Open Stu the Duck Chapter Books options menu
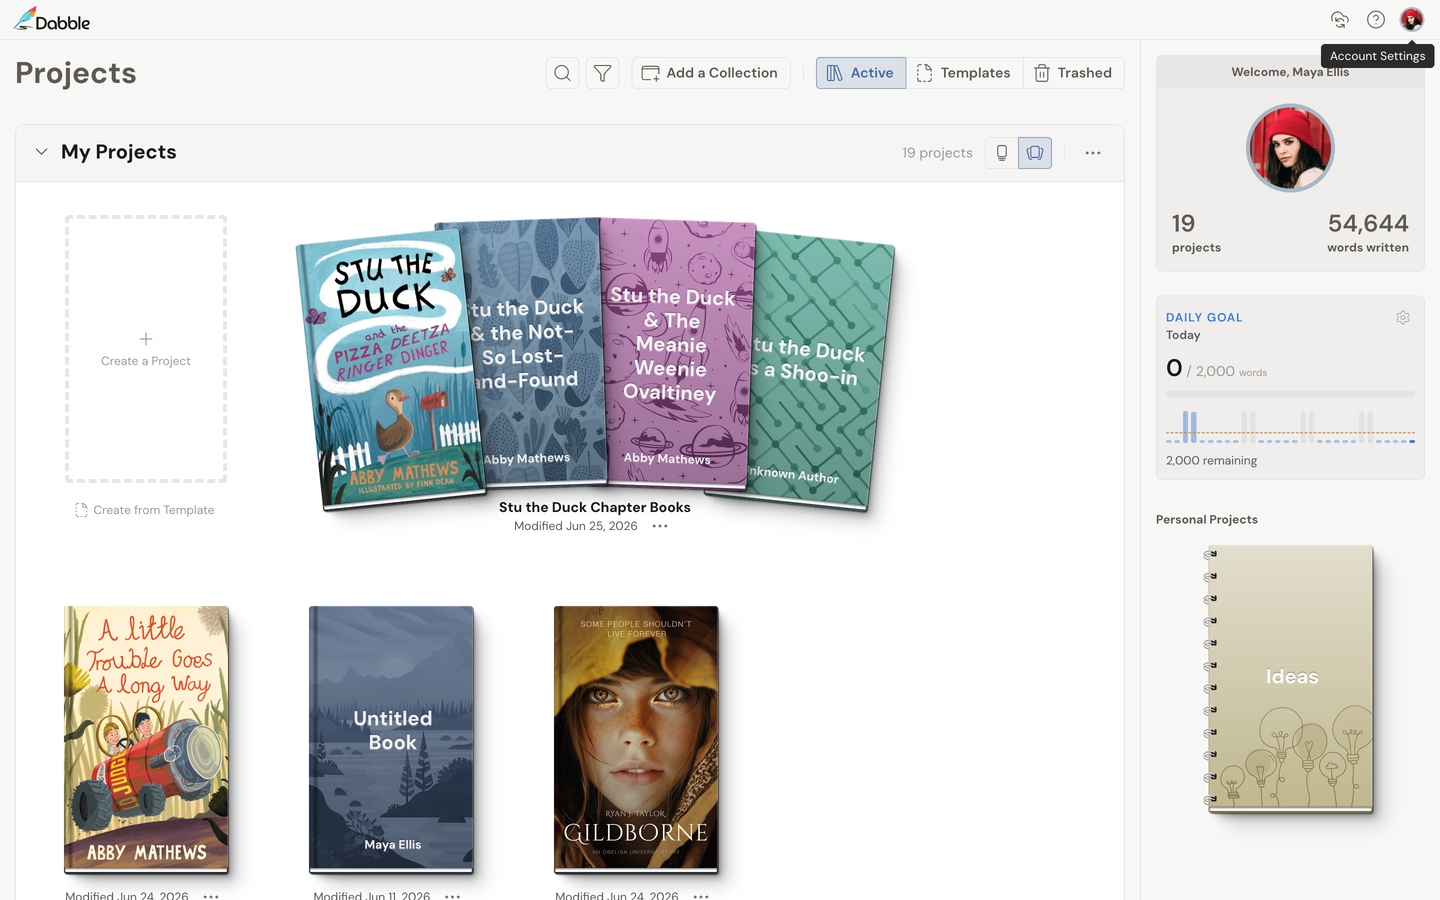 [x=660, y=526]
